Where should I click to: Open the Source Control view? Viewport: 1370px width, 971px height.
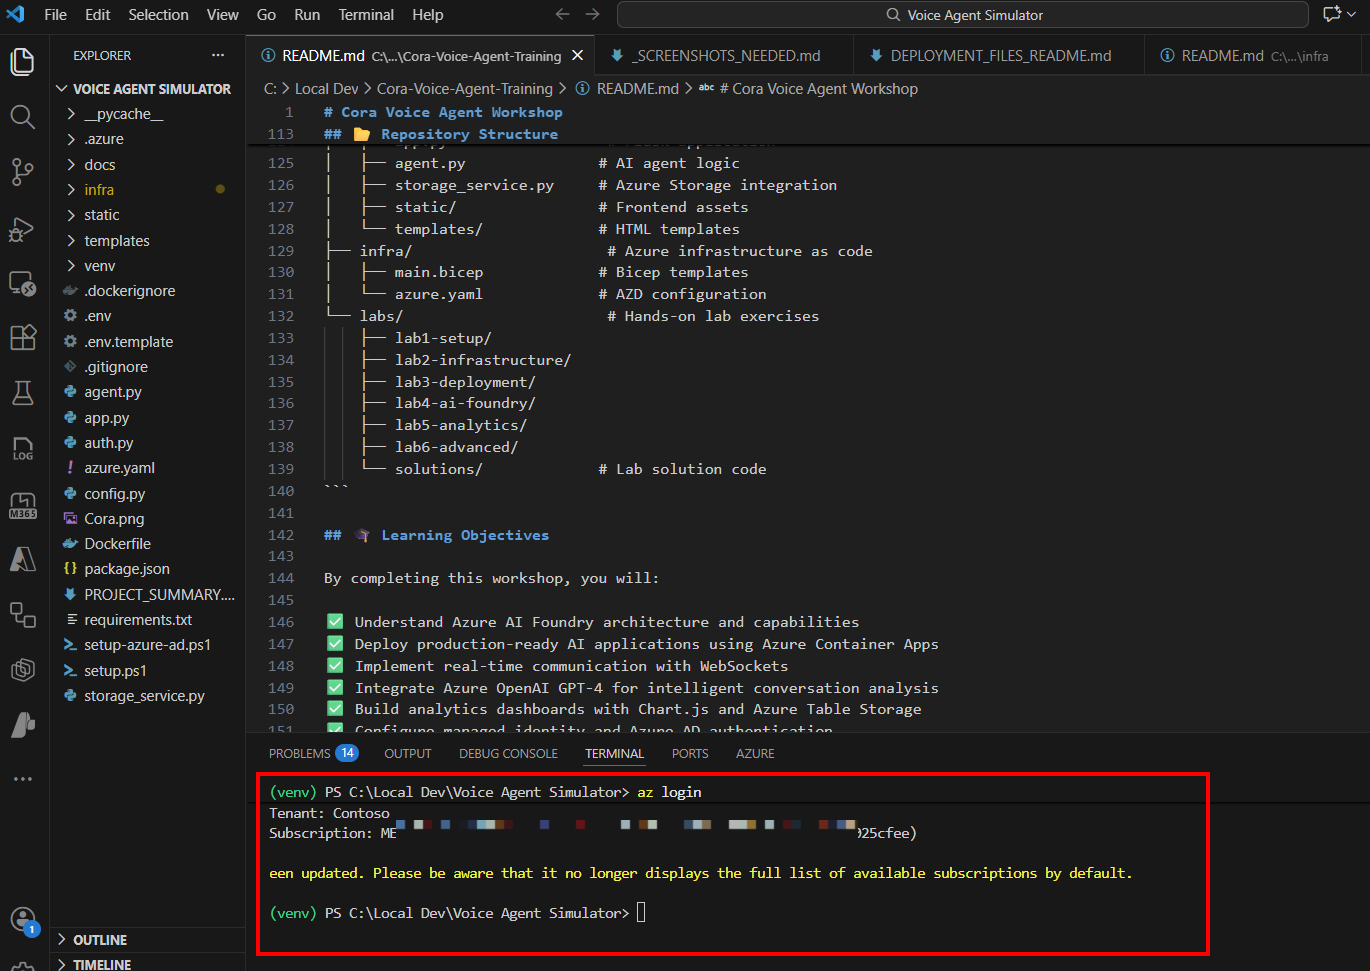coord(22,172)
